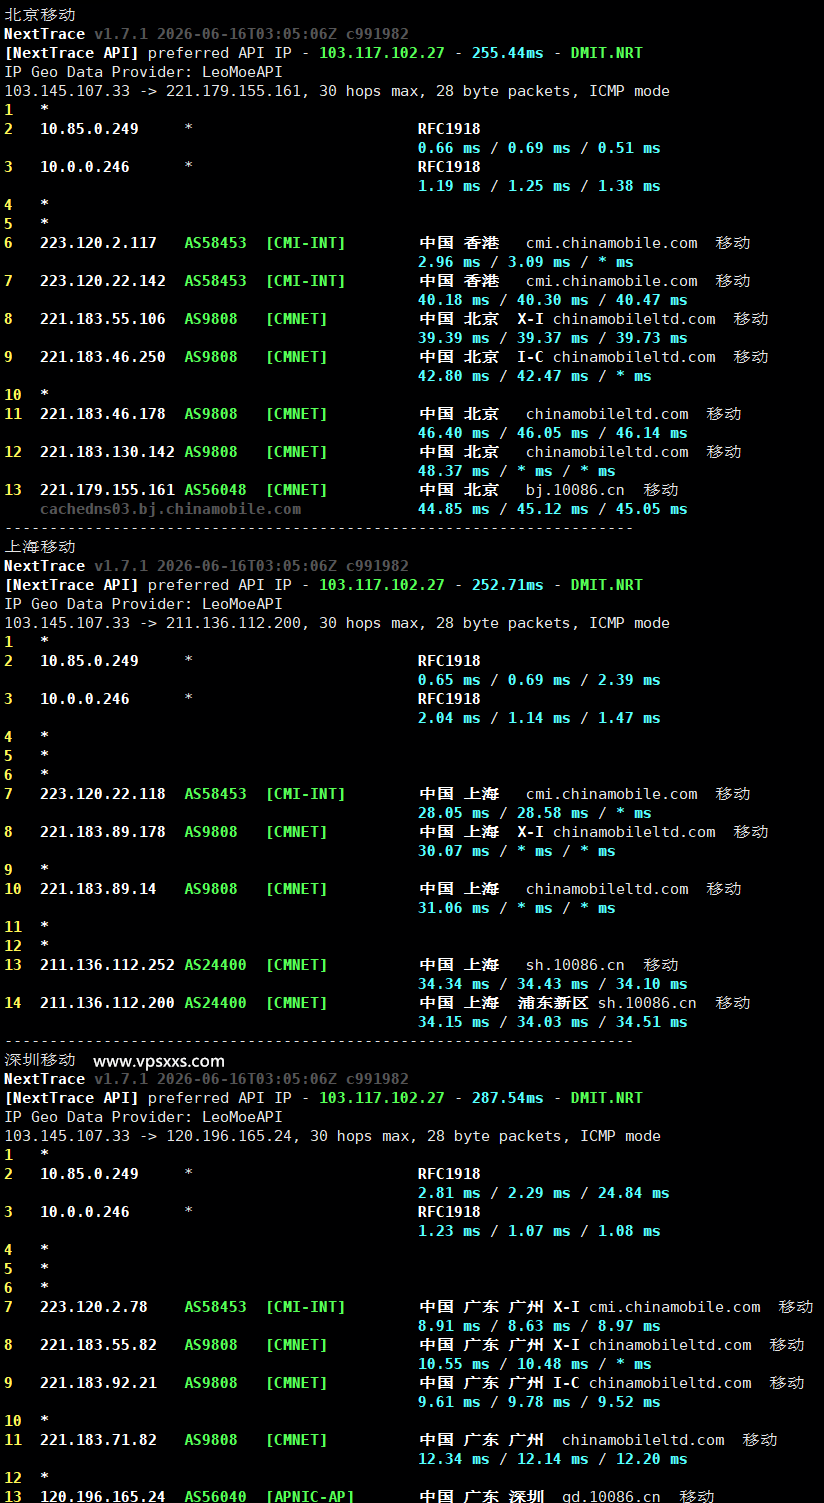Click the API latency value "287.54ms"
The height and width of the screenshot is (1503, 824).
point(507,1098)
